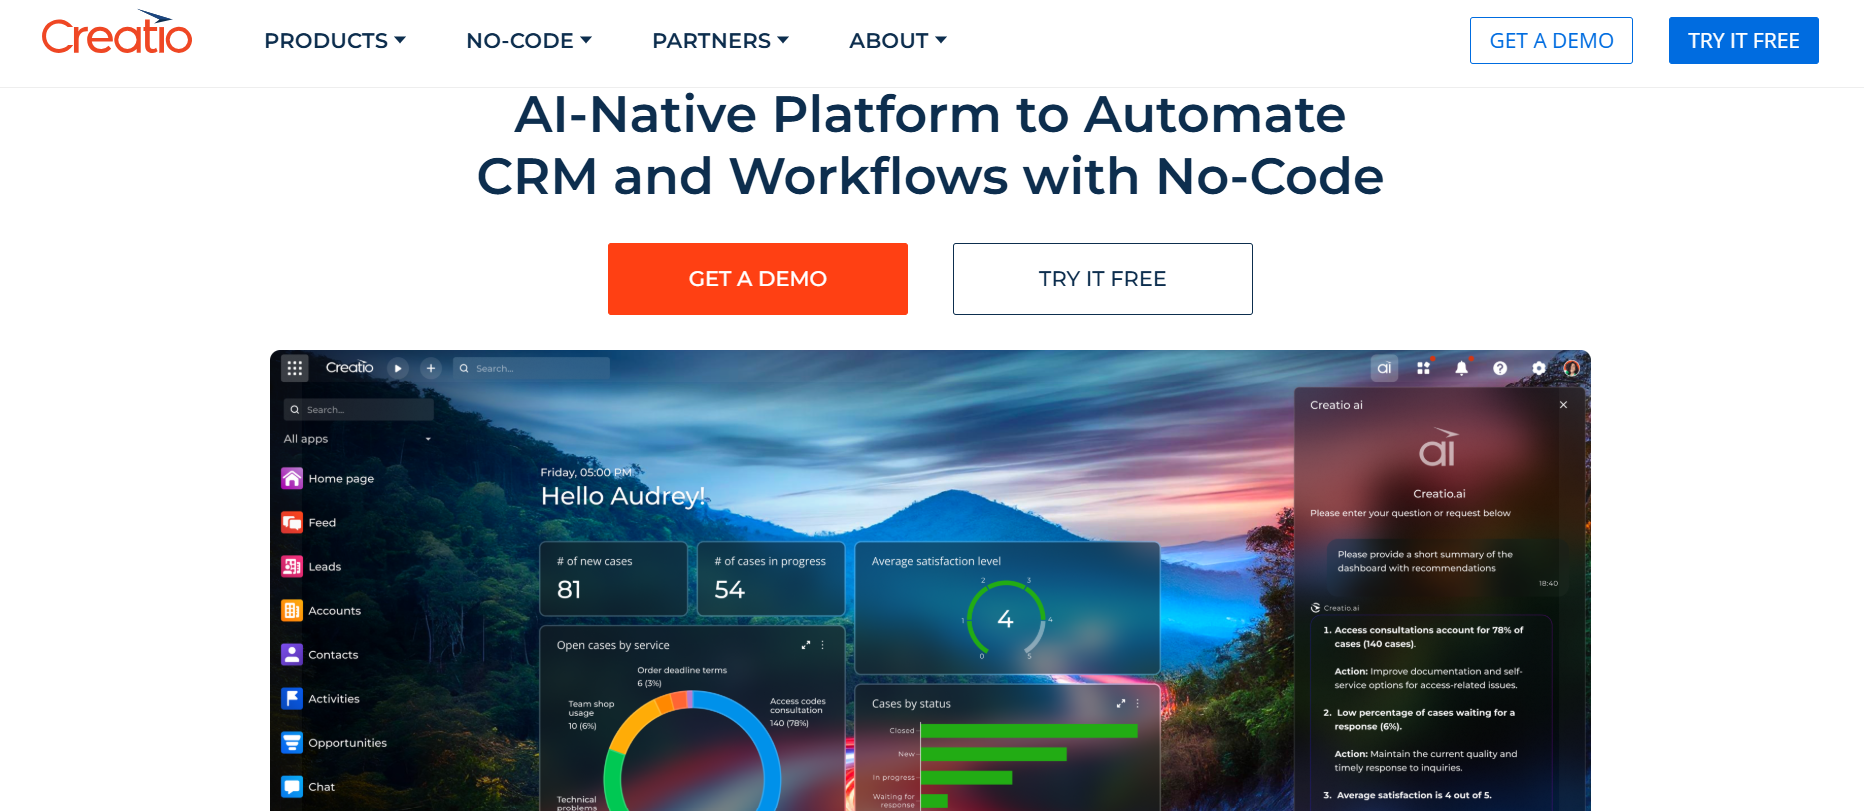
Task: Click the top dashboard Search field
Action: click(x=531, y=368)
